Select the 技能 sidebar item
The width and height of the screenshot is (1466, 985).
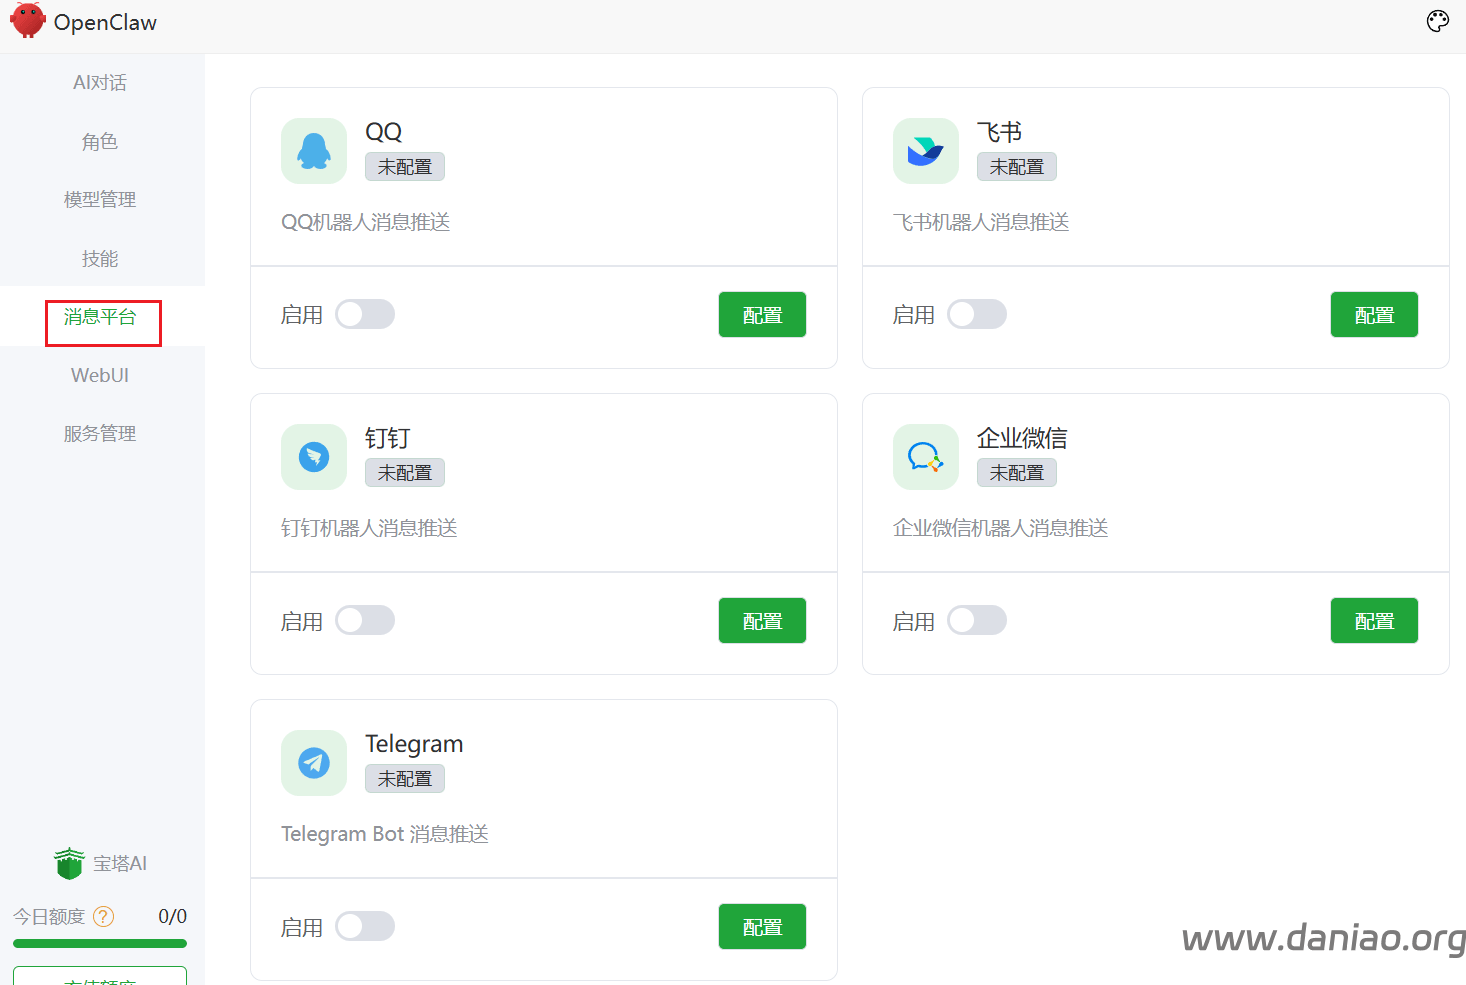100,259
